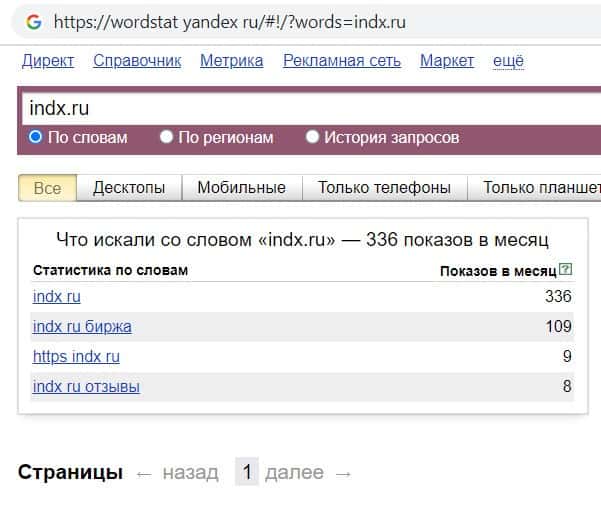Click the Google icon in address bar
The height and width of the screenshot is (519, 601).
[34, 21]
